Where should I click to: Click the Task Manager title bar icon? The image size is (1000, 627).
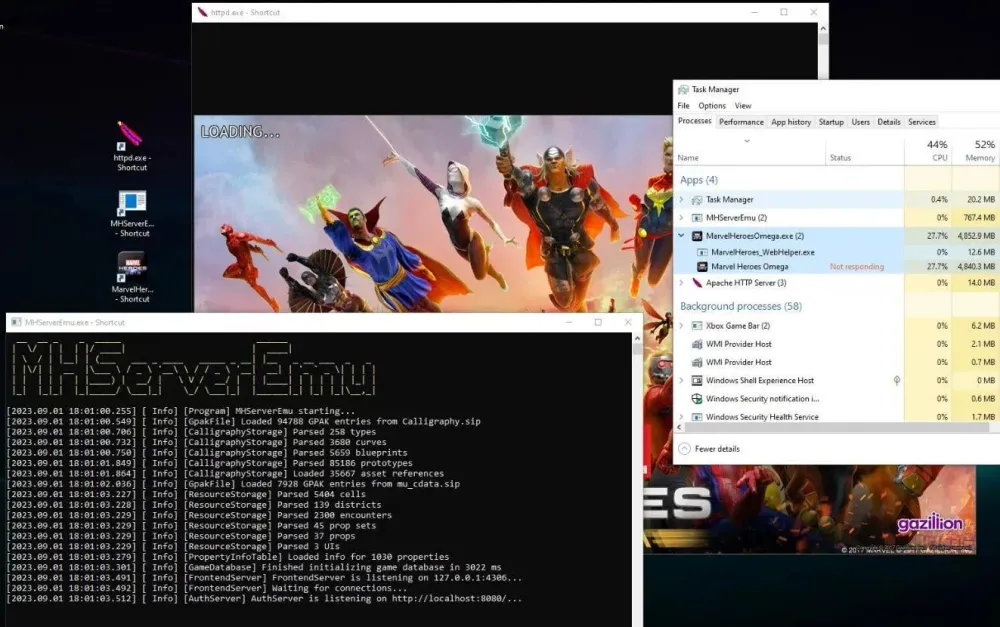tap(683, 89)
